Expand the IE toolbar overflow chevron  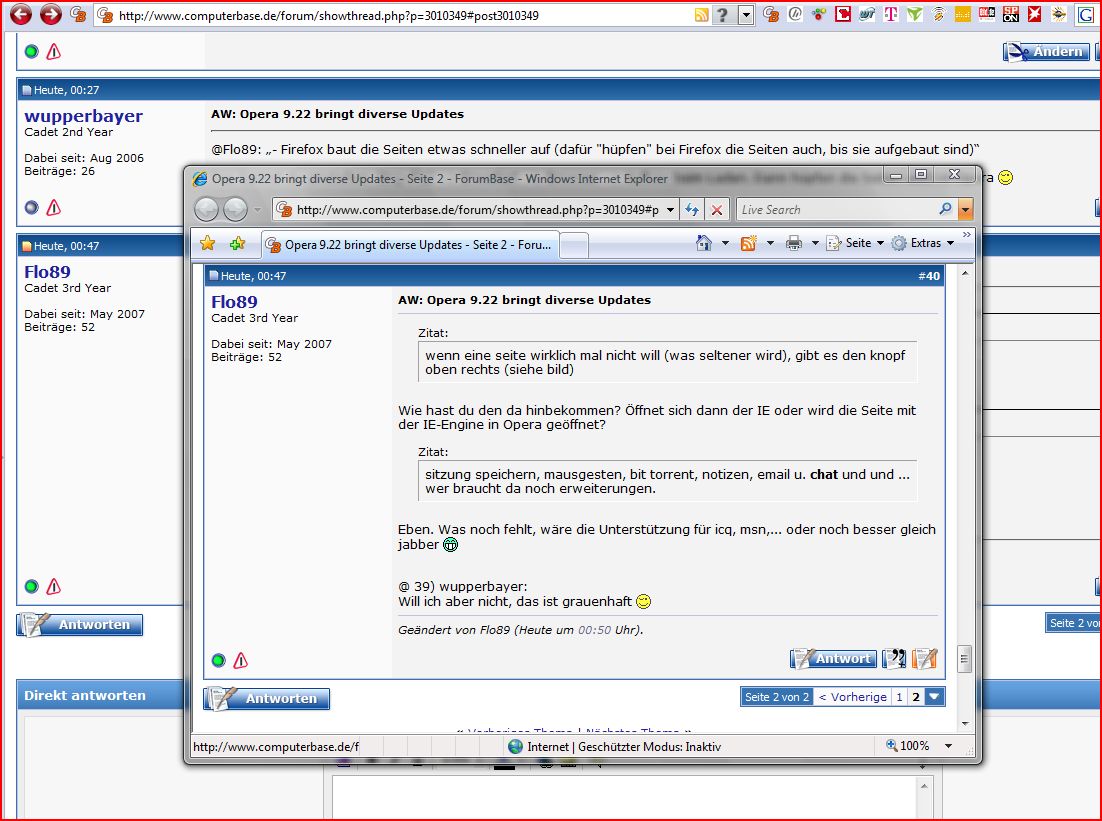pyautogui.click(x=967, y=235)
